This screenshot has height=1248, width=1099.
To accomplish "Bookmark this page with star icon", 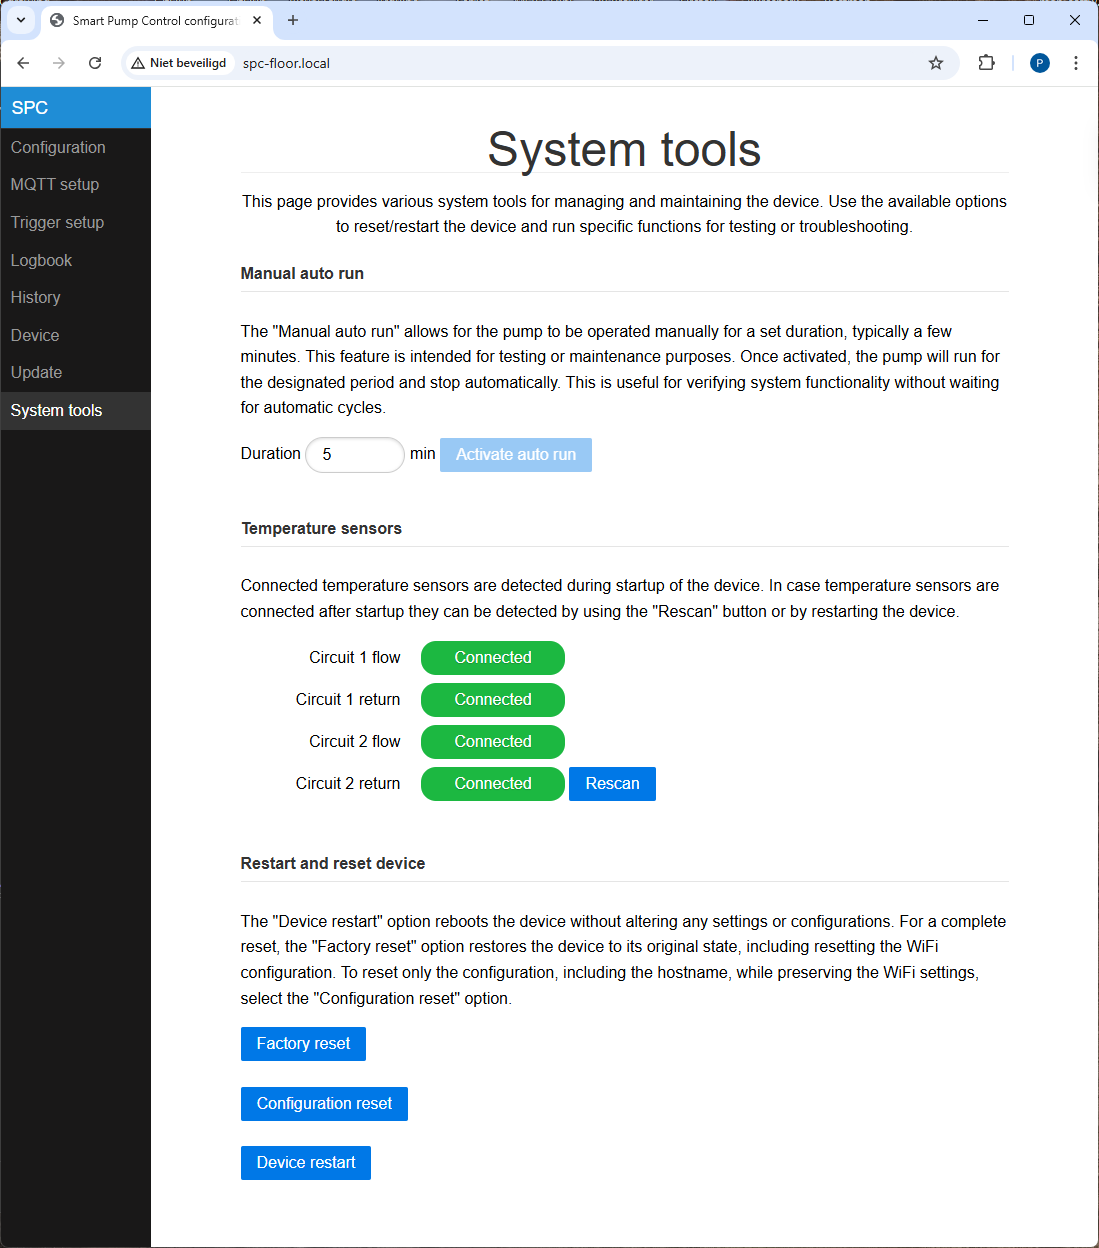I will tap(936, 63).
